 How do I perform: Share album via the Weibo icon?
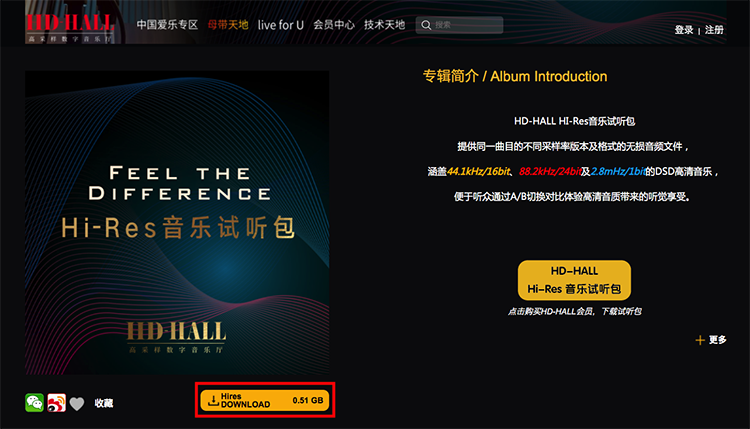click(x=56, y=403)
